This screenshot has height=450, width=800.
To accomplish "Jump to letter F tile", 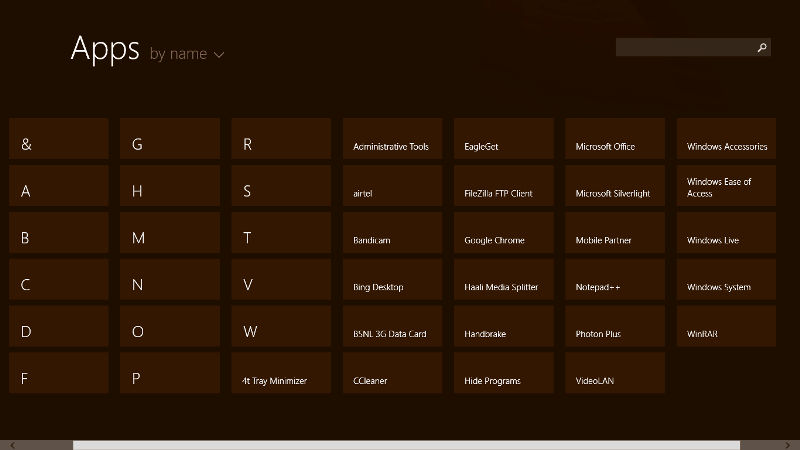I will 59,373.
